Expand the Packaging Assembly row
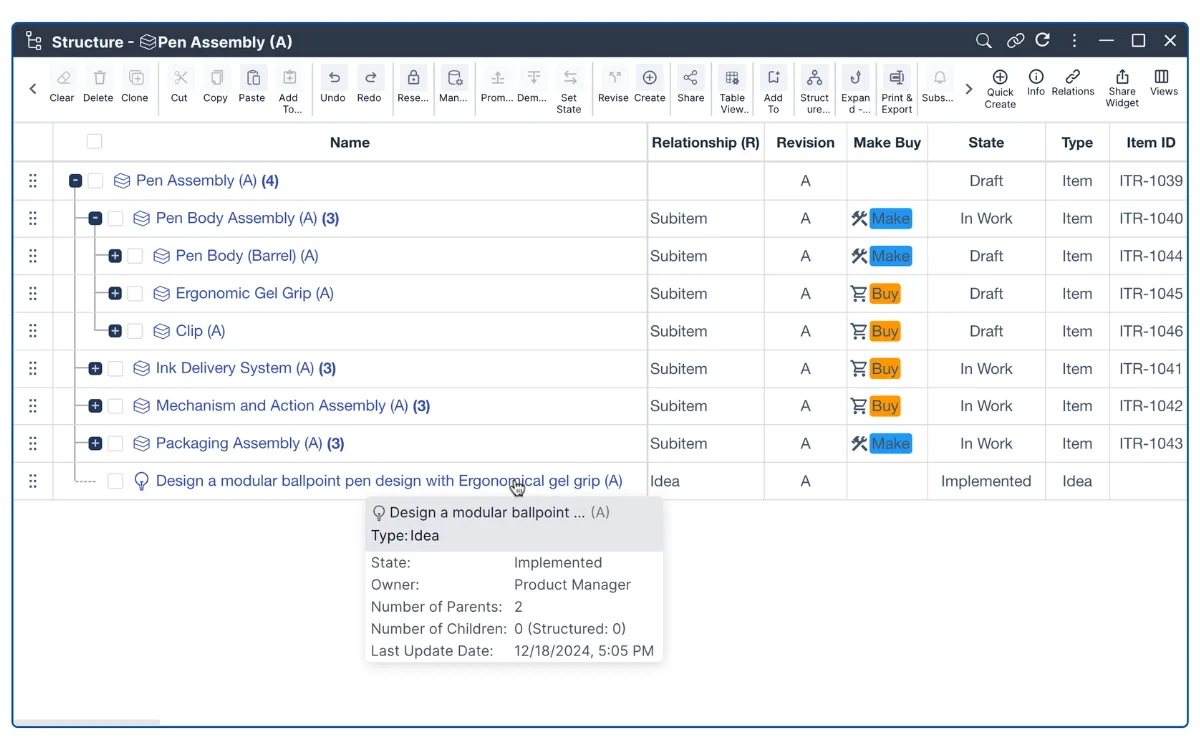1200x750 pixels. pos(95,444)
